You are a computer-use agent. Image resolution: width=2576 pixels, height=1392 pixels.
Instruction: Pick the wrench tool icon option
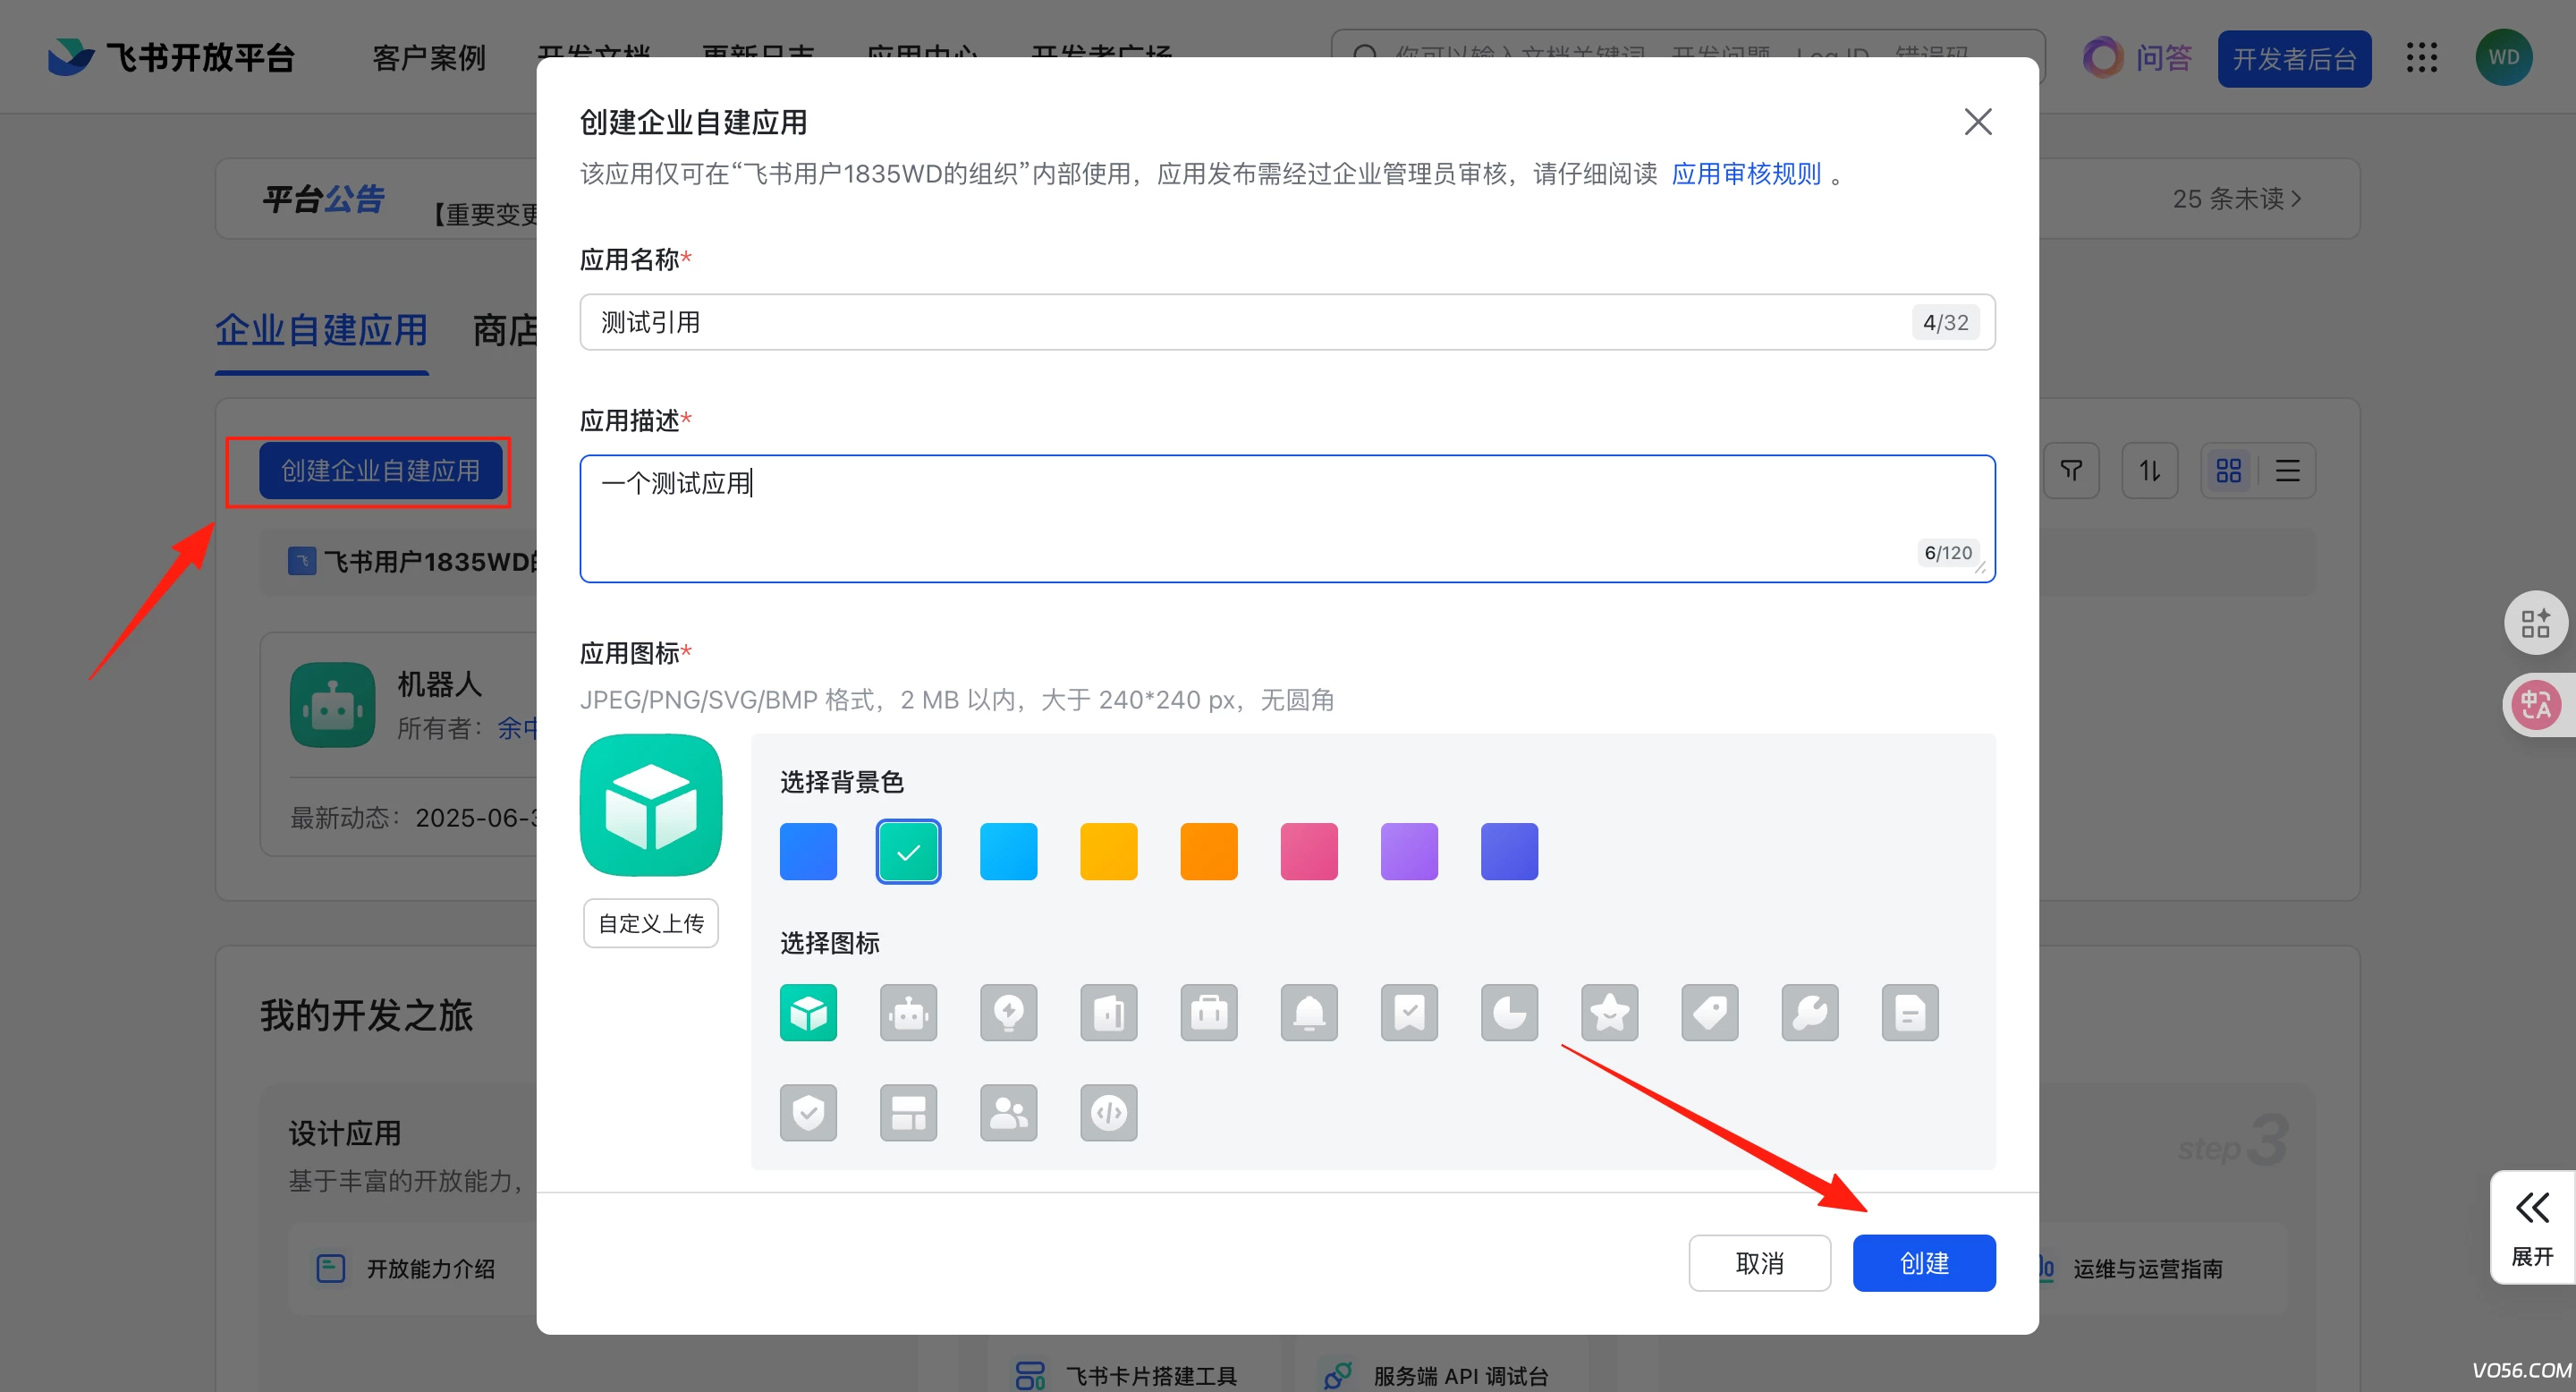tap(1809, 1013)
